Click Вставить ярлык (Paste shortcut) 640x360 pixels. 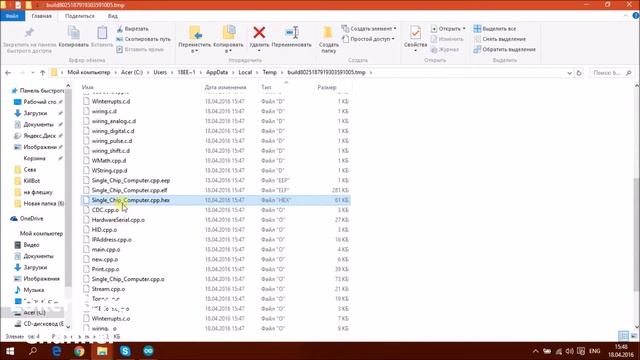pyautogui.click(x=140, y=49)
